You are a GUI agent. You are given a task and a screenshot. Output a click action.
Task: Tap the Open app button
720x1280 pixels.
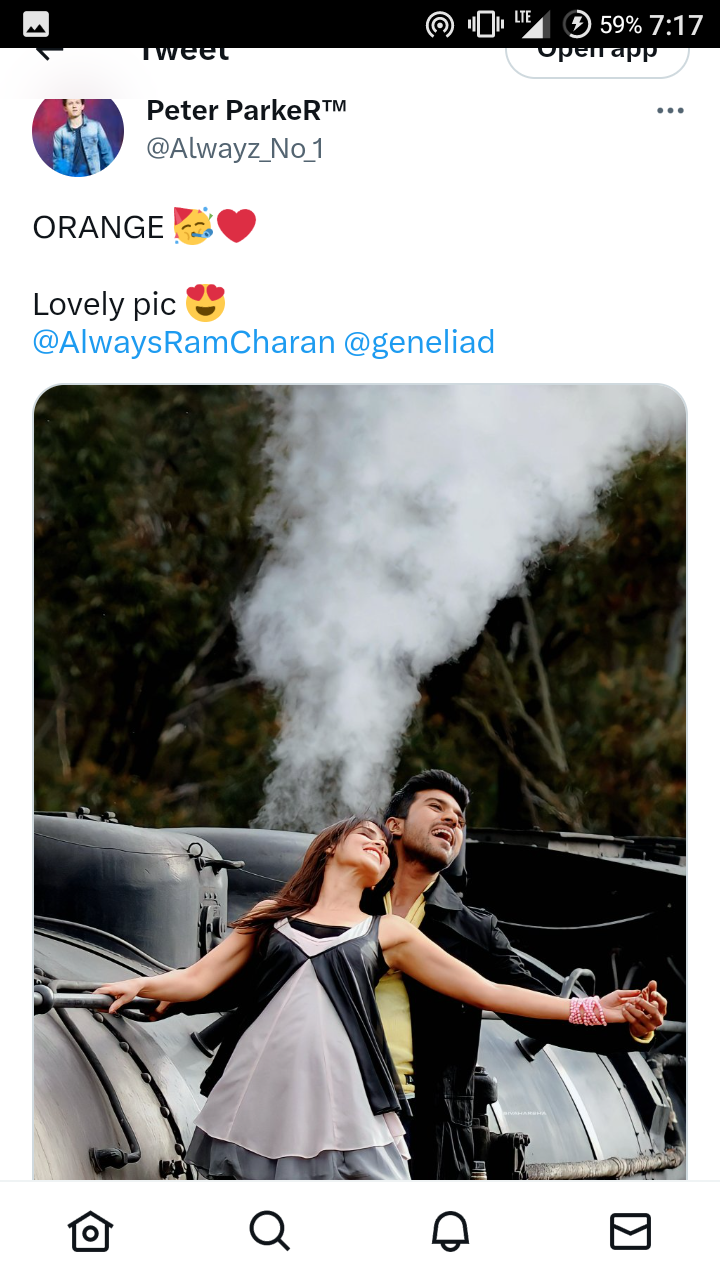597,55
